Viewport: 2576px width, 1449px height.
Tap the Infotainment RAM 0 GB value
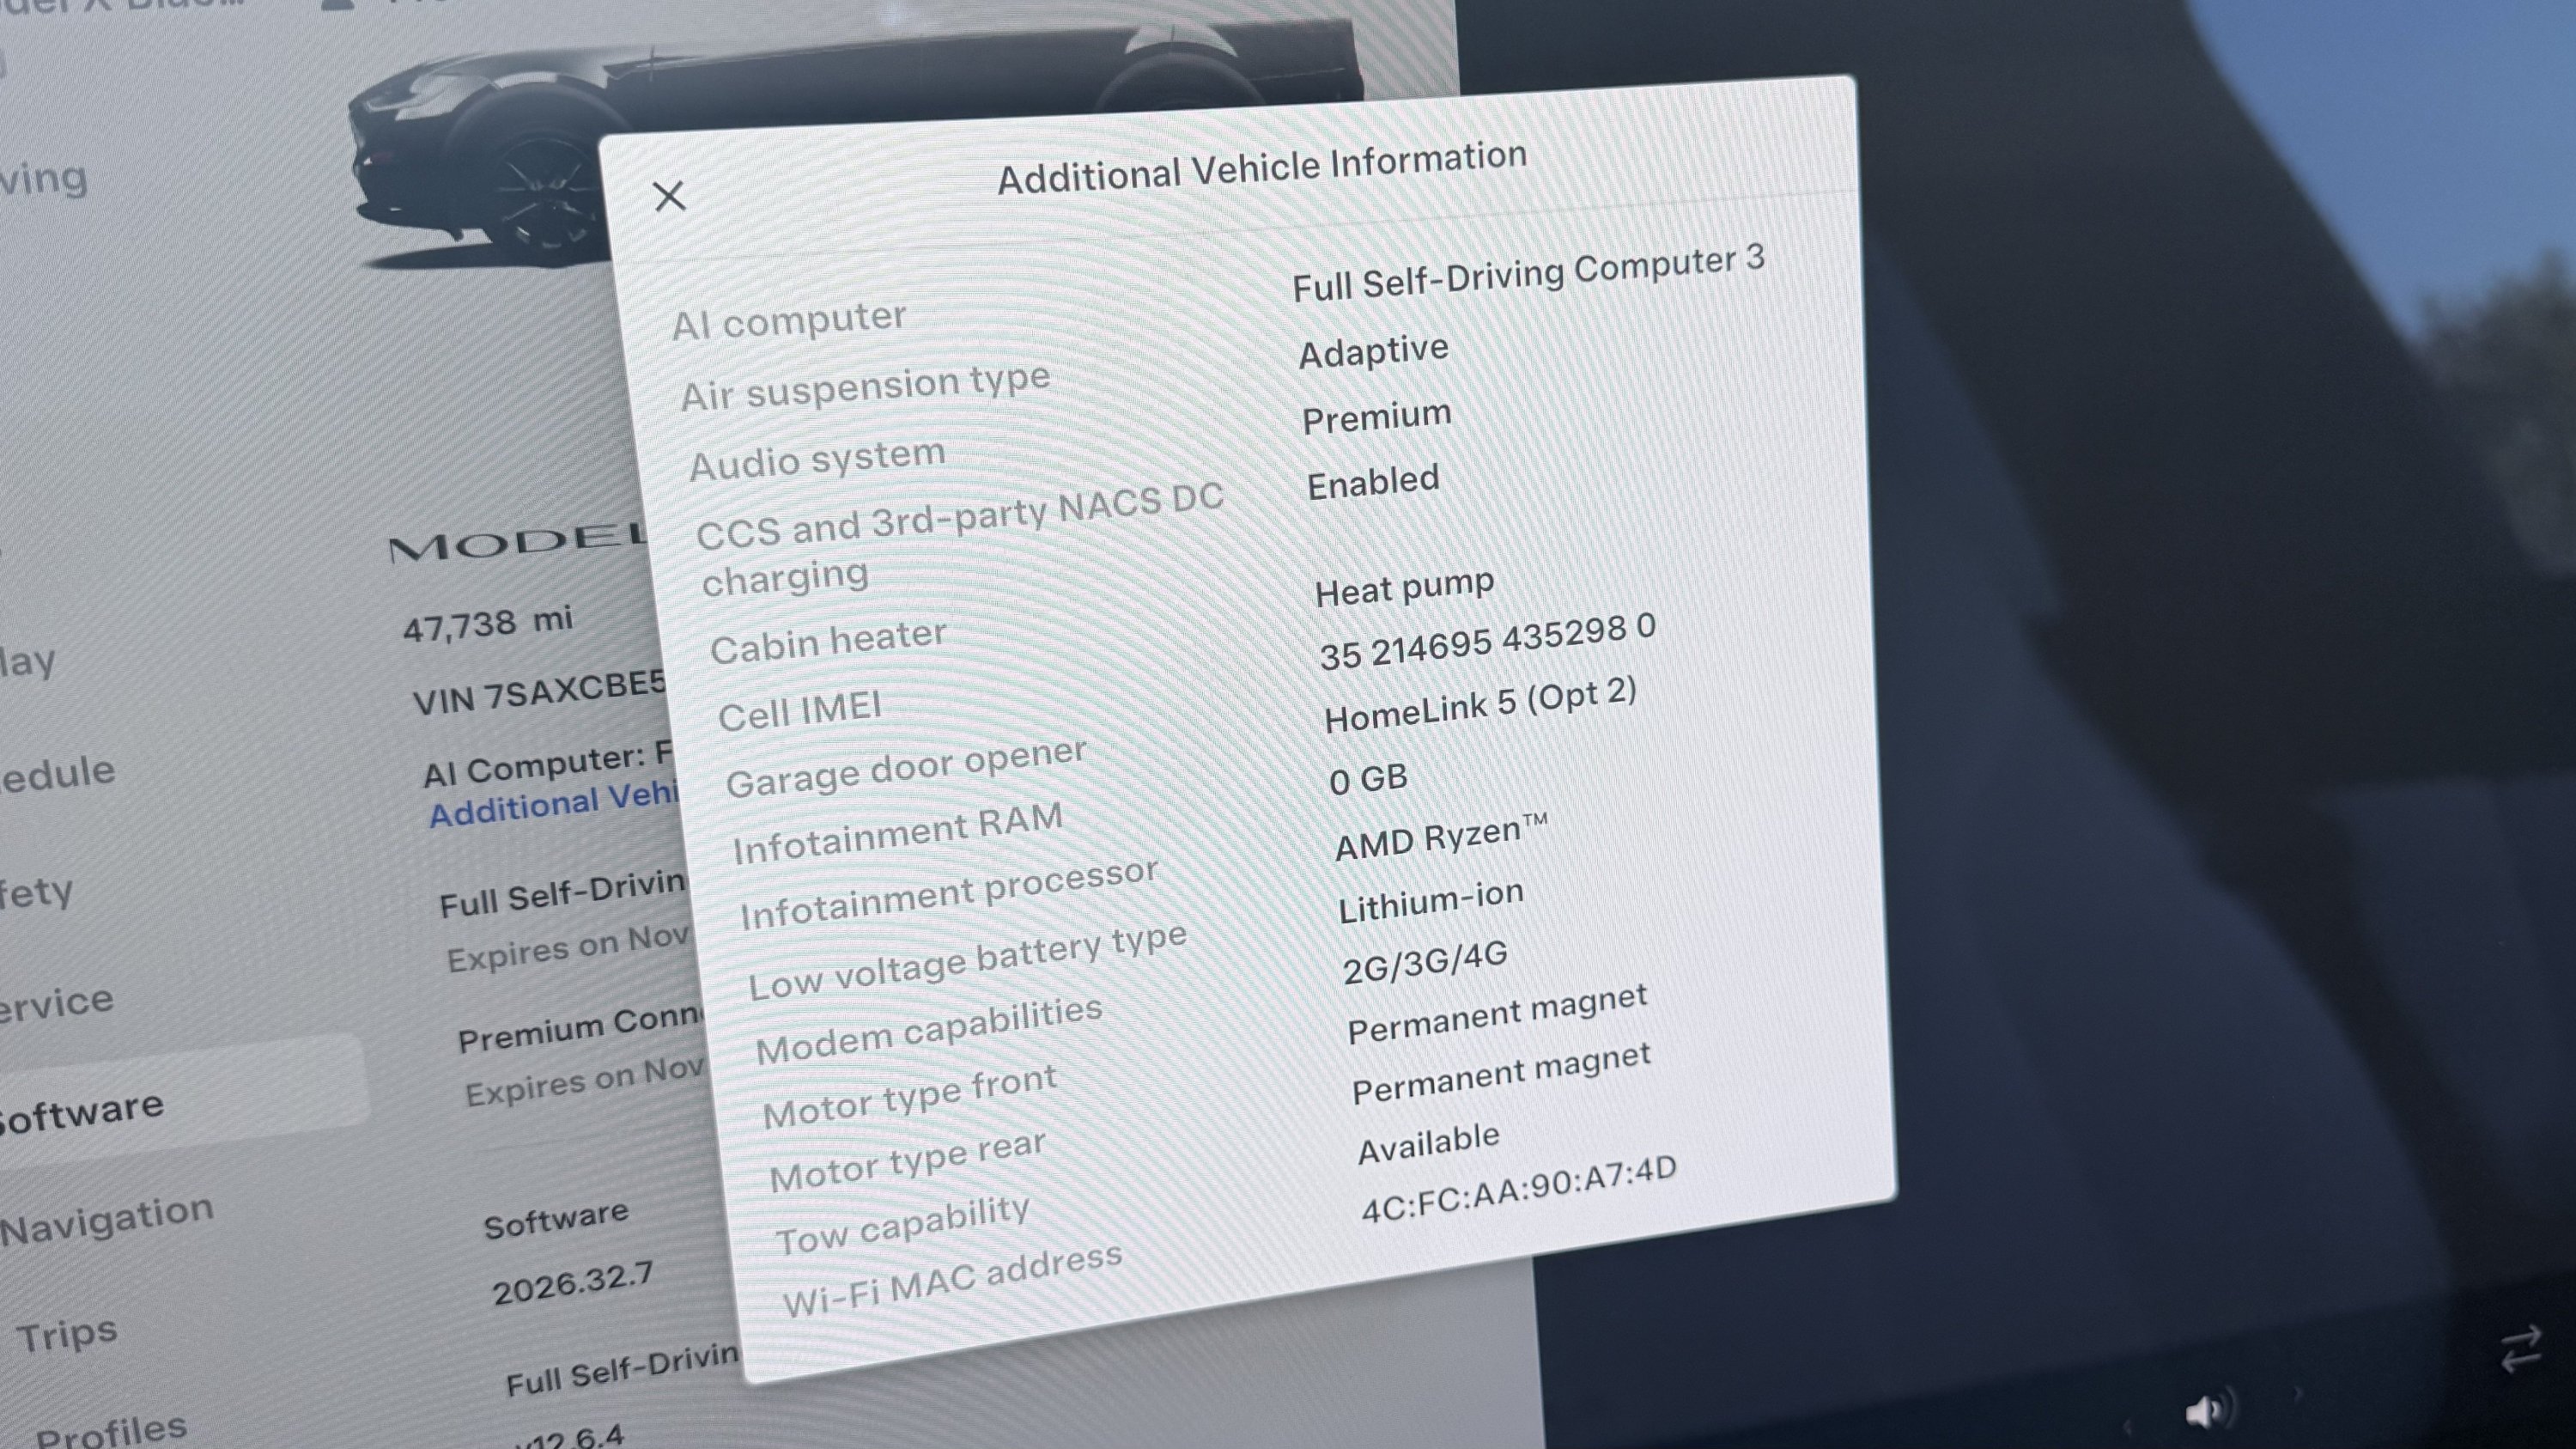click(x=1368, y=779)
